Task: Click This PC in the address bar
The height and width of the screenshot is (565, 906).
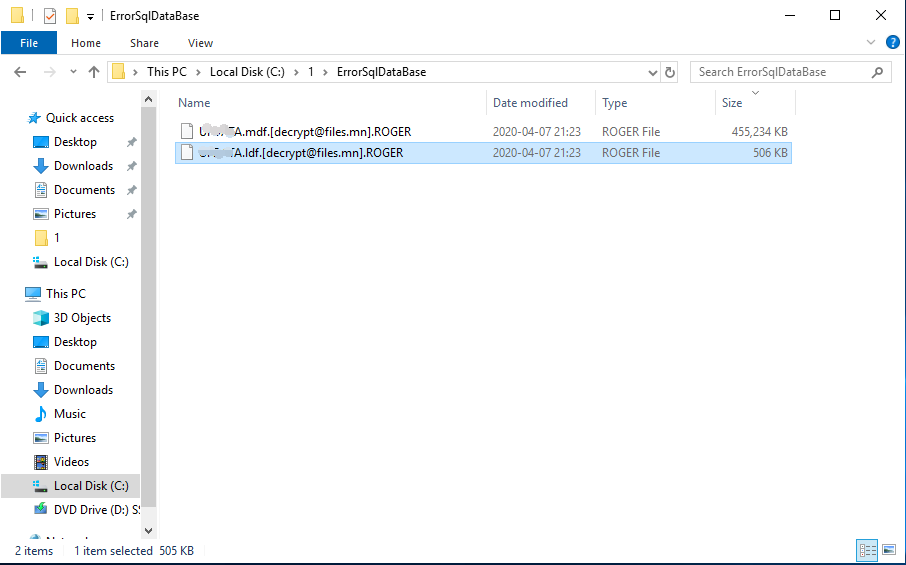Action: (x=166, y=72)
